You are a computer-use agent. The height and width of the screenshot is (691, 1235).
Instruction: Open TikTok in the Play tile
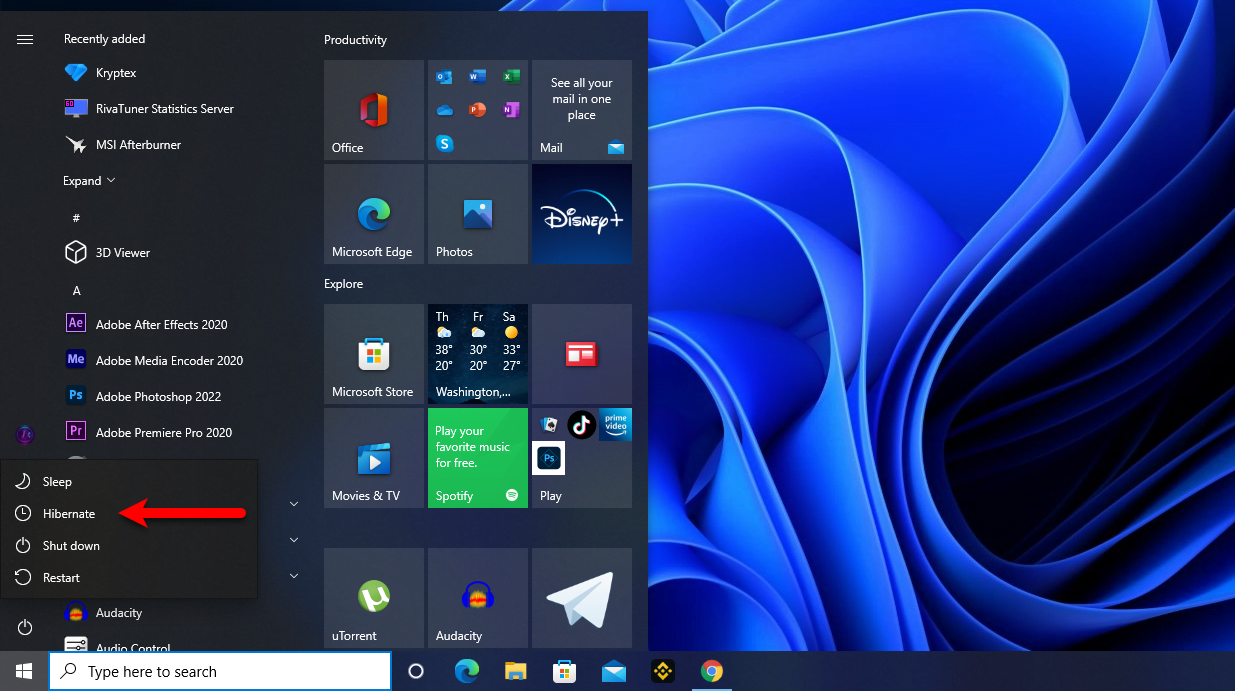(x=582, y=425)
